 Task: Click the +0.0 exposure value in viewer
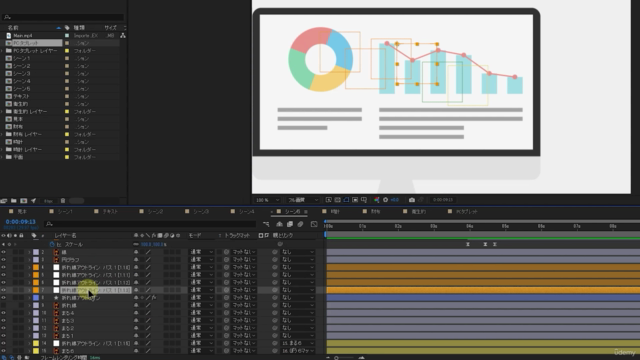(x=395, y=200)
